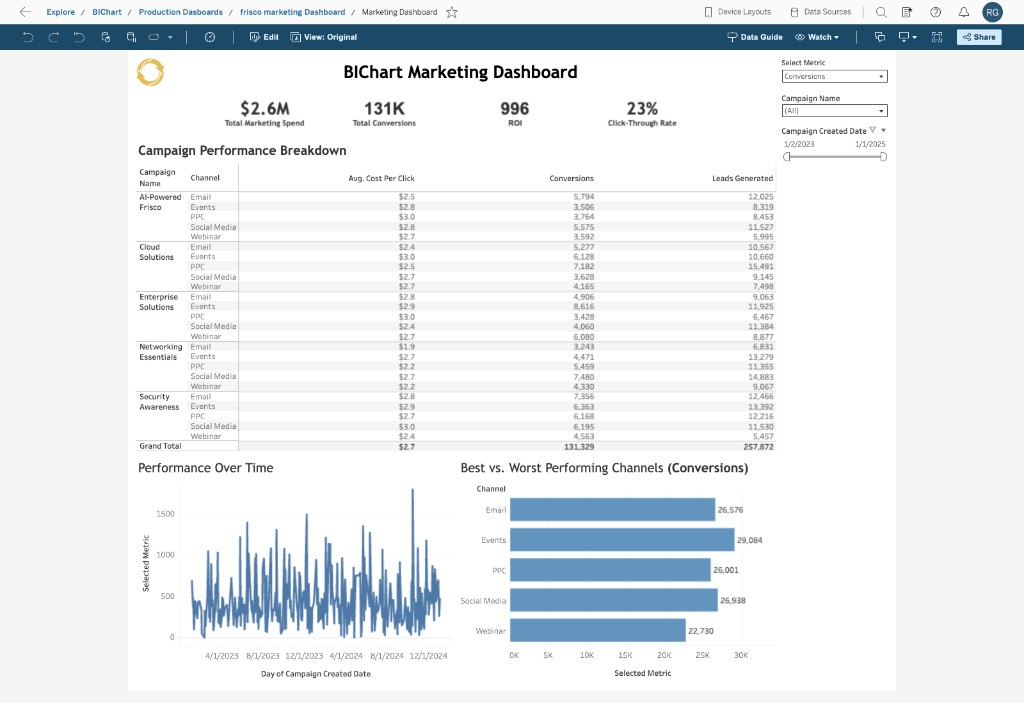
Task: Click the Edit button
Action: 264,37
